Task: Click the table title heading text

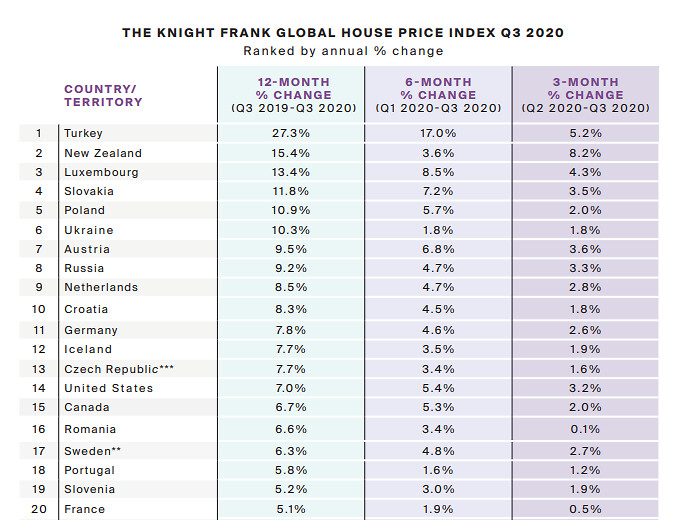Action: (343, 33)
